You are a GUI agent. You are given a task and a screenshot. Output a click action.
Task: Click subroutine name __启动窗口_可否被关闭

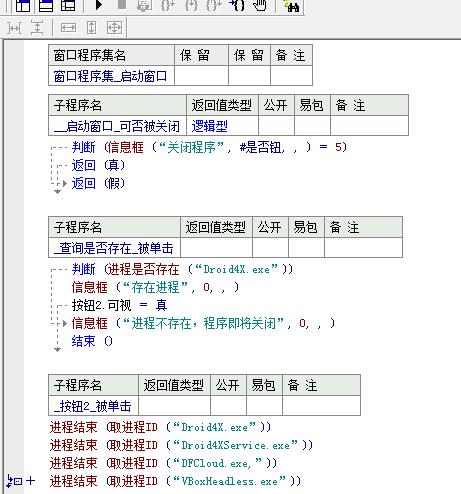(117, 126)
